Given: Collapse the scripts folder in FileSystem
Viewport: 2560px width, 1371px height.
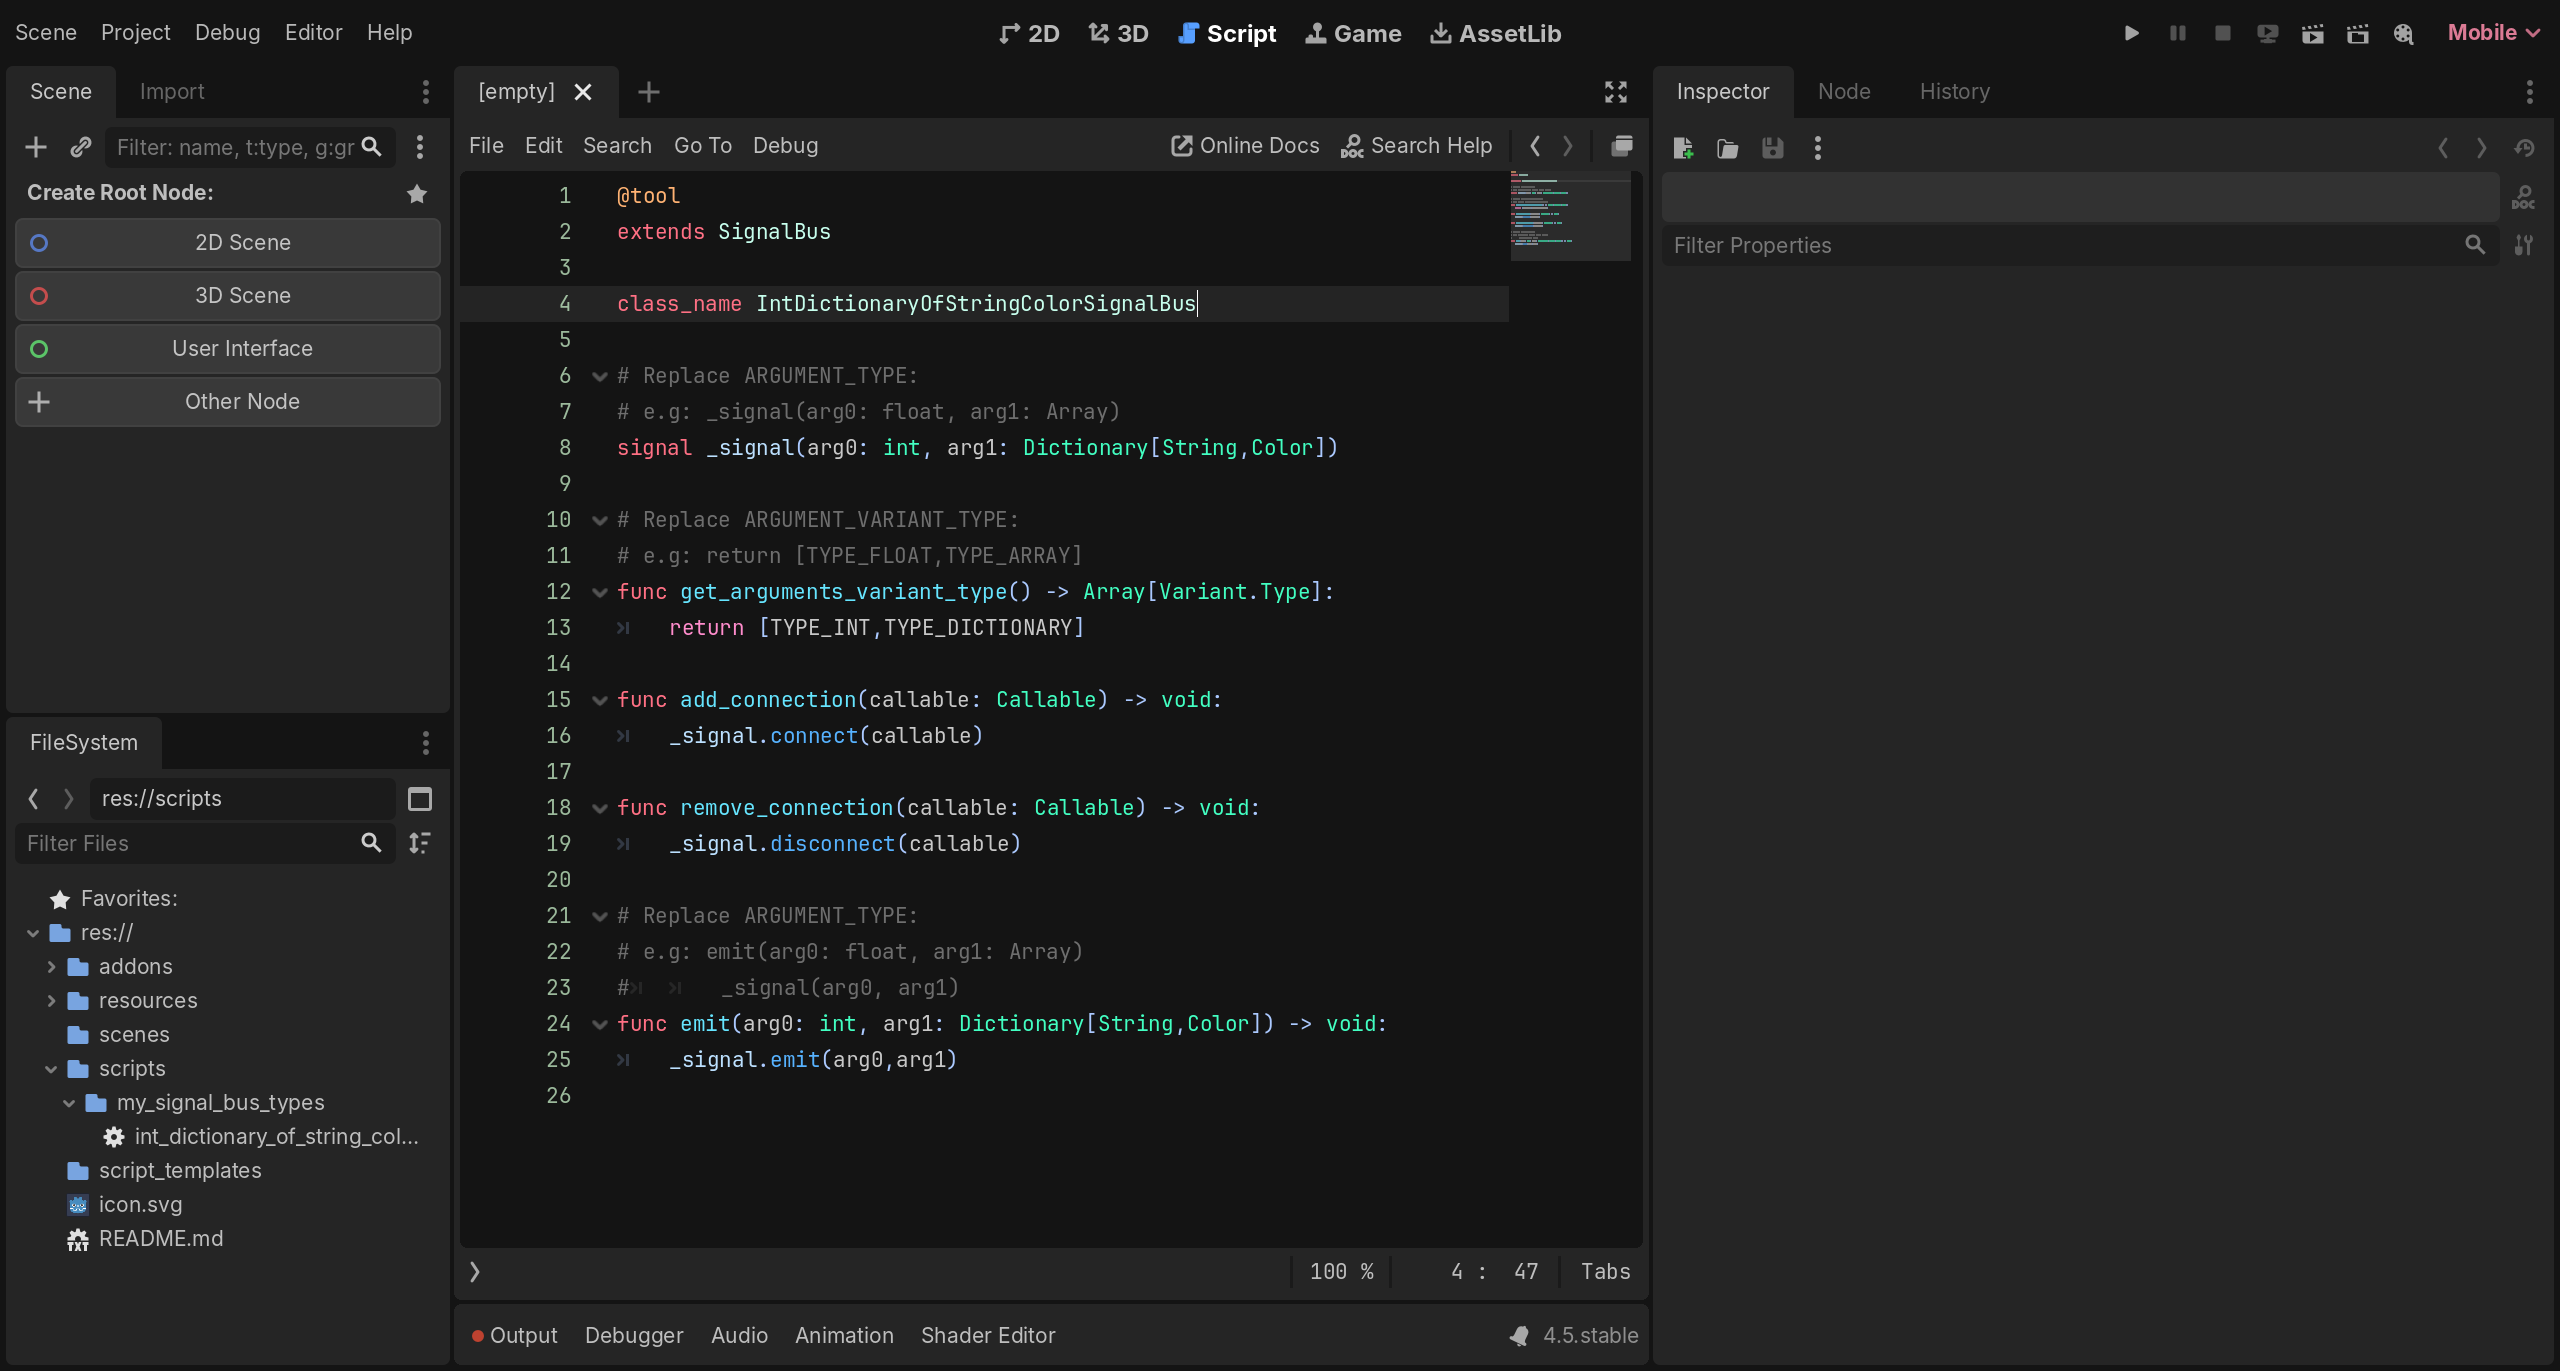Looking at the screenshot, I should click(x=51, y=1069).
